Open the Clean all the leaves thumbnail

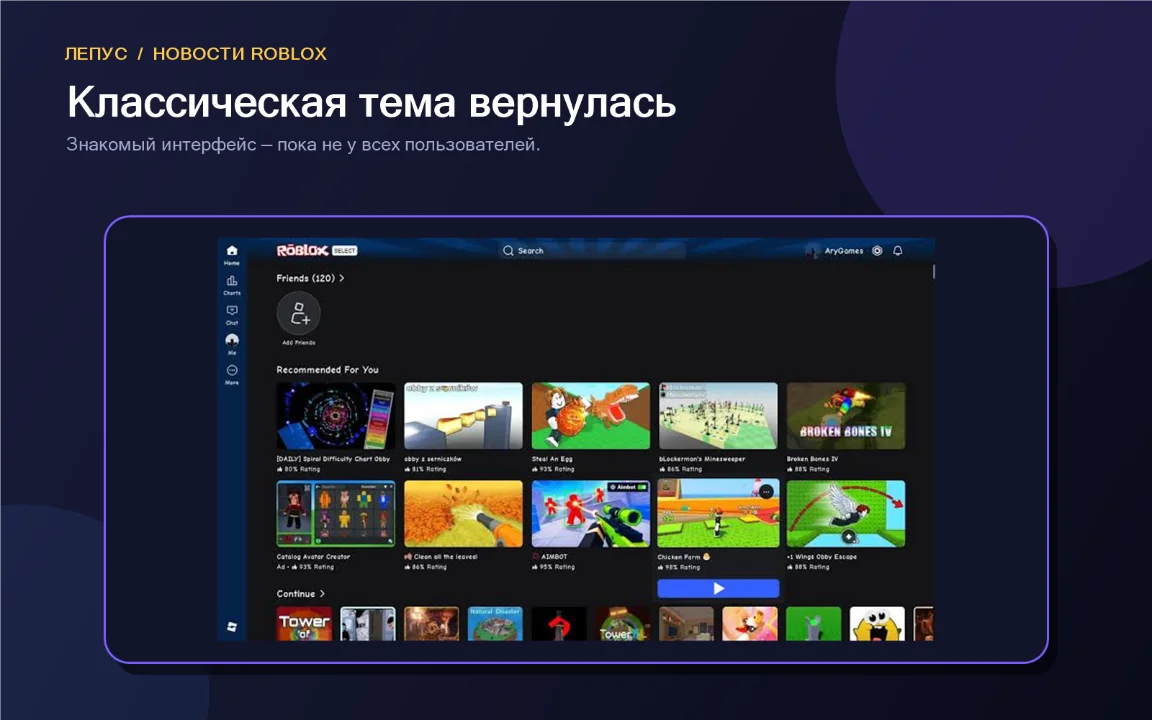[x=464, y=514]
